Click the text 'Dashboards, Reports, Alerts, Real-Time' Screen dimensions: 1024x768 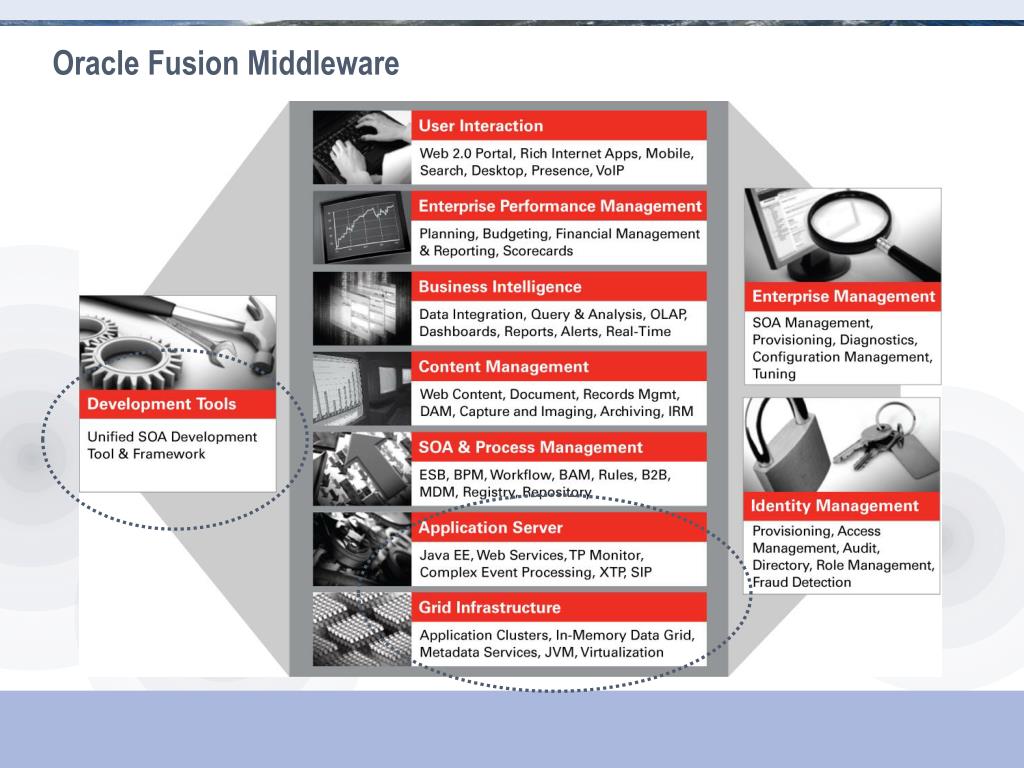545,331
